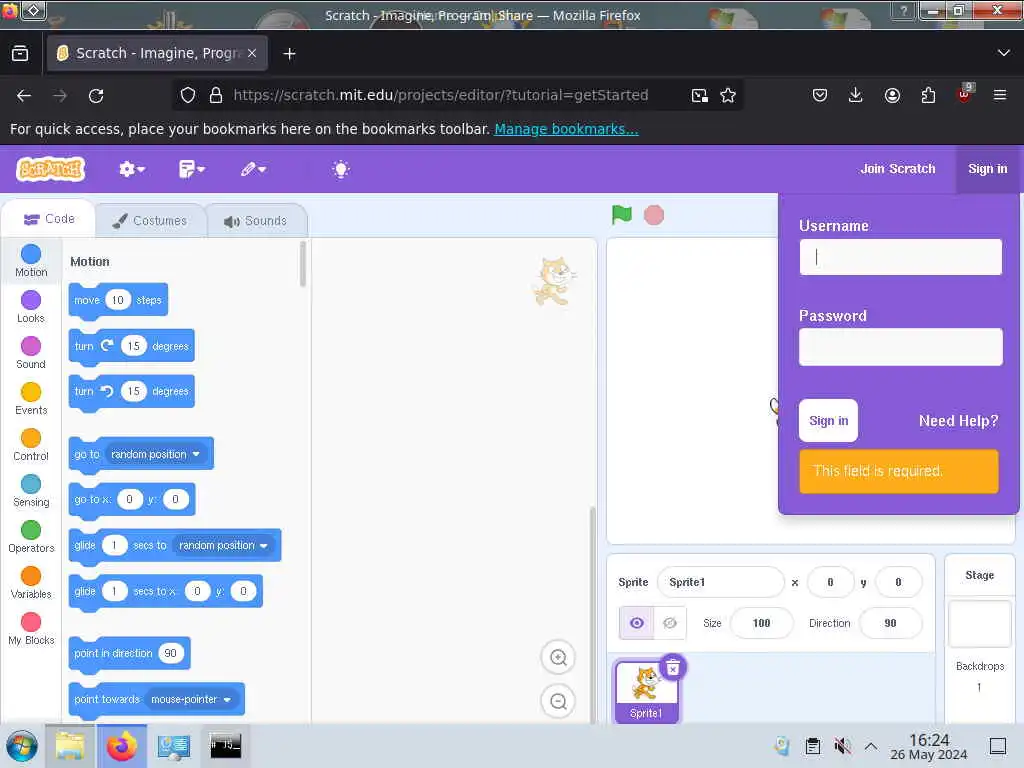
Task: Click the green flag to run
Action: (x=621, y=214)
